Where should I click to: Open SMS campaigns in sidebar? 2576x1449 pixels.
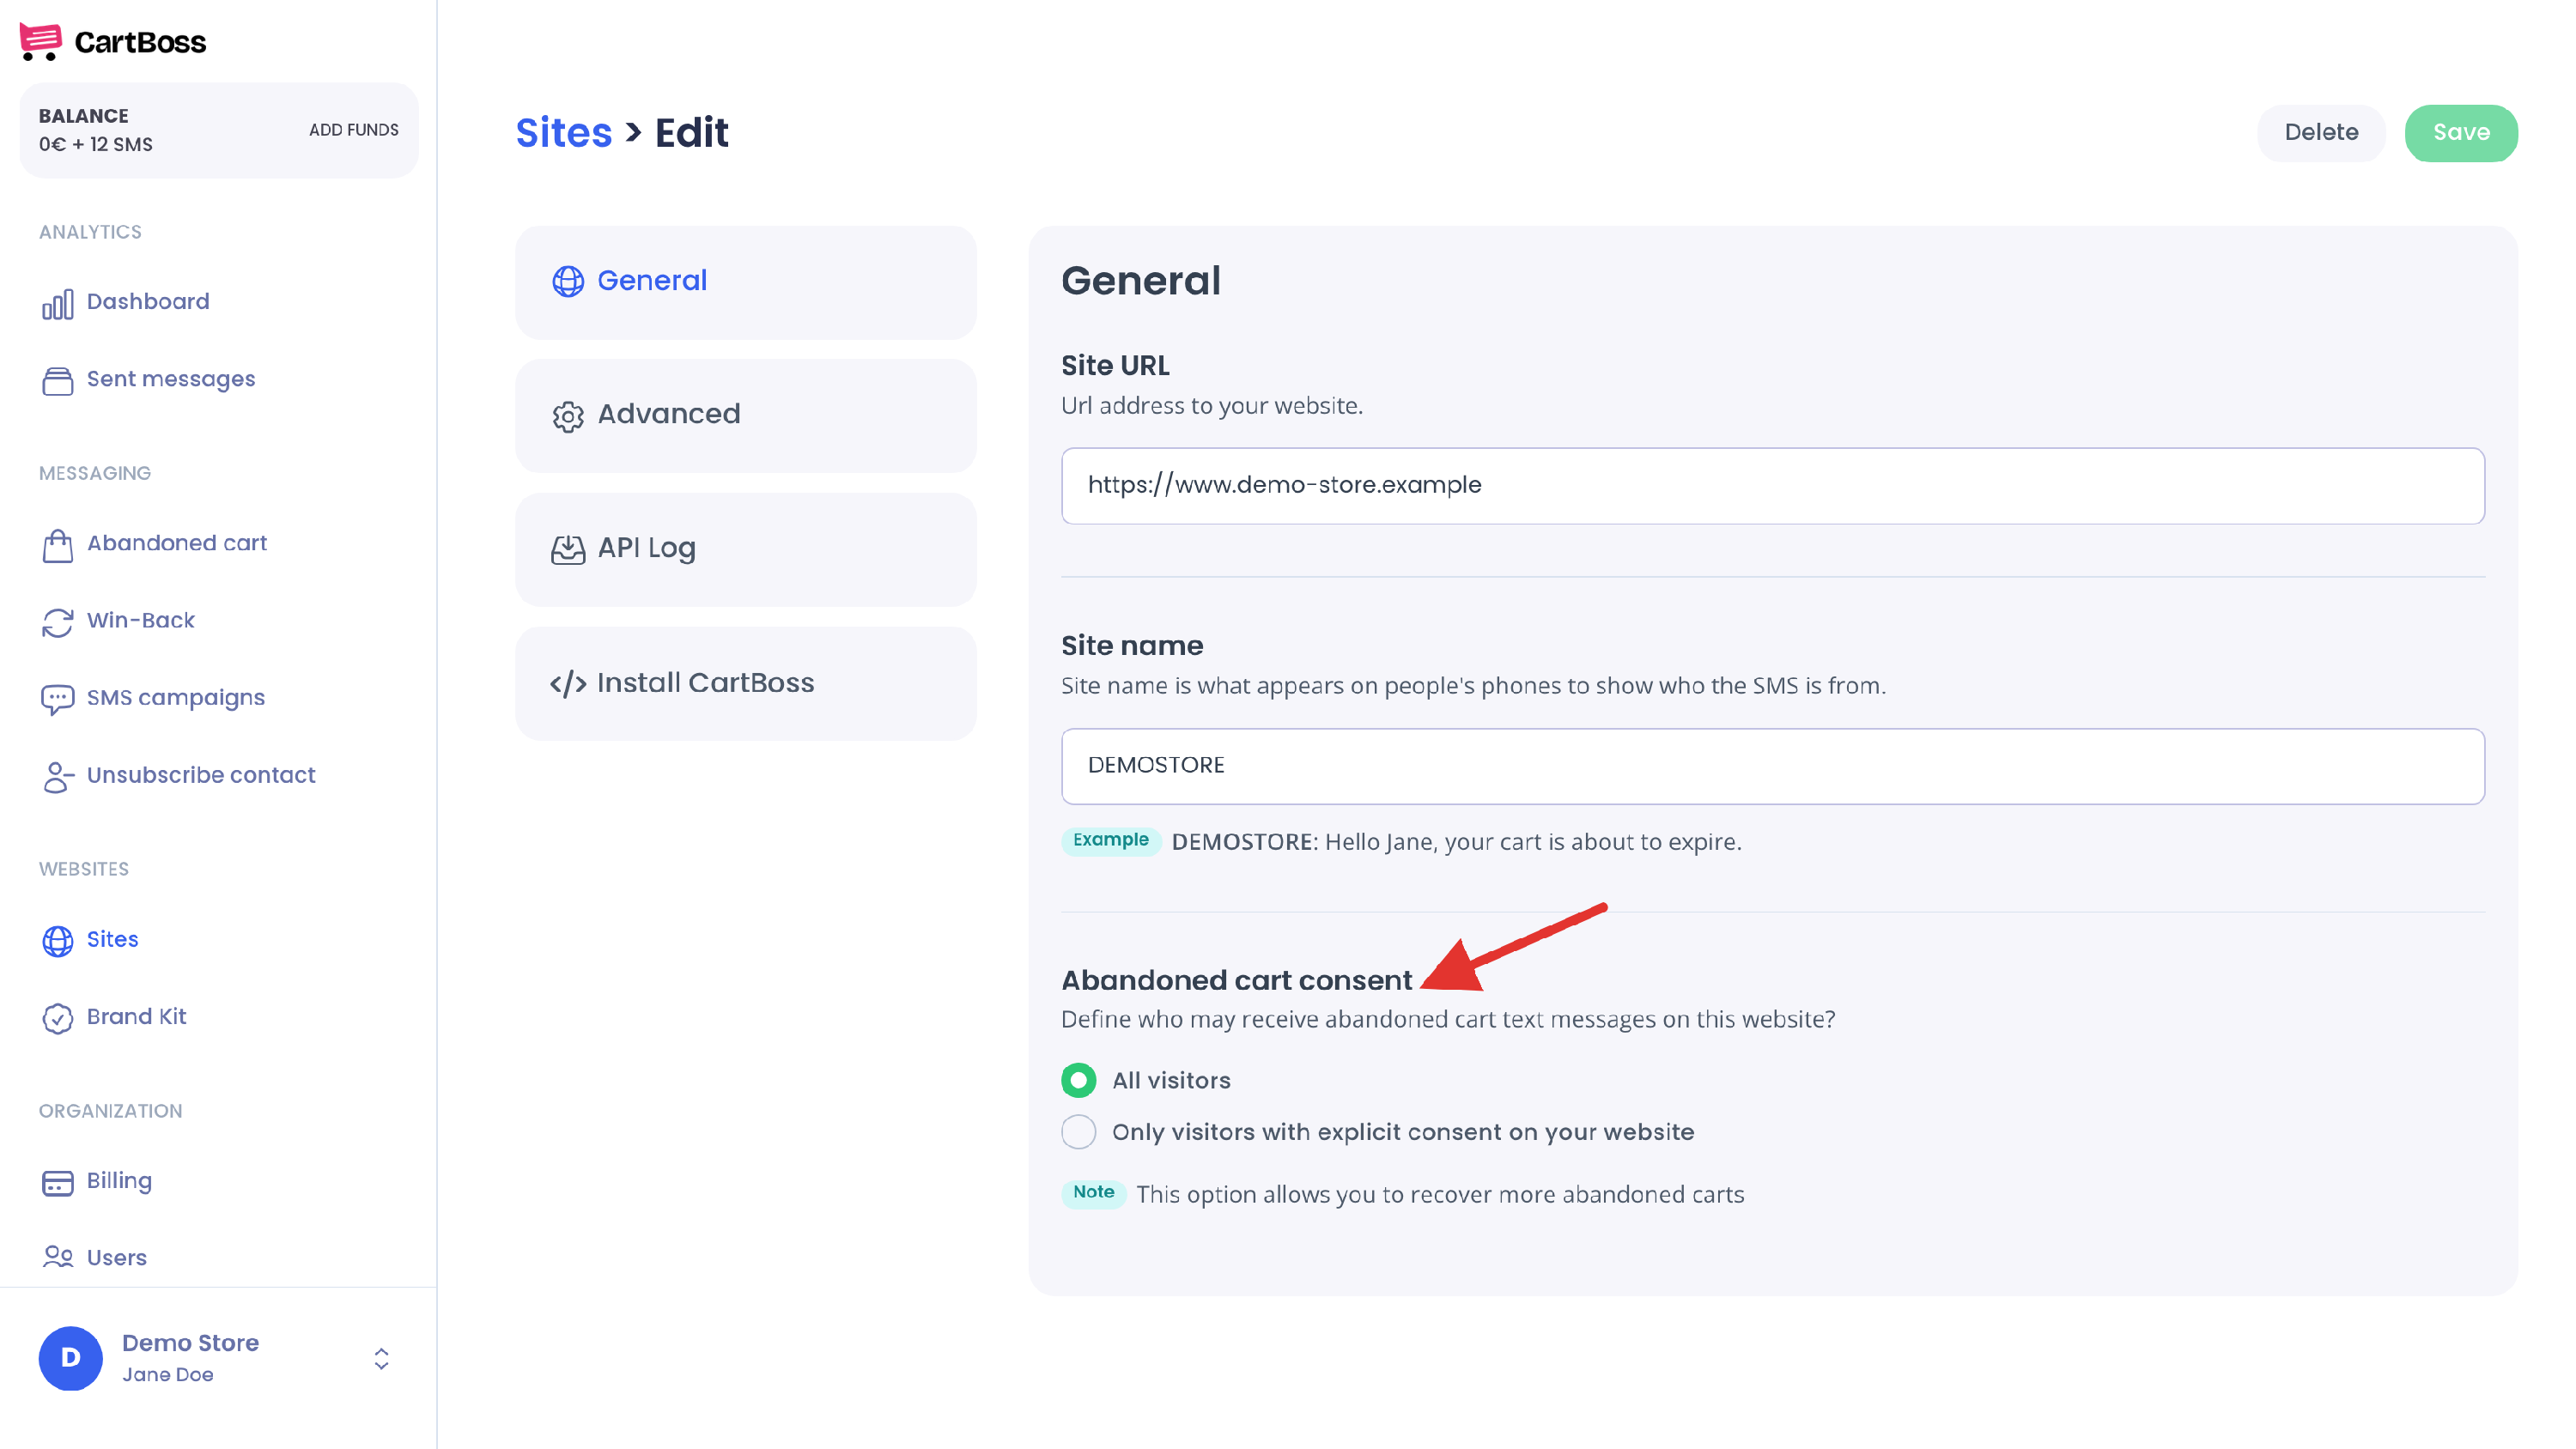(176, 698)
